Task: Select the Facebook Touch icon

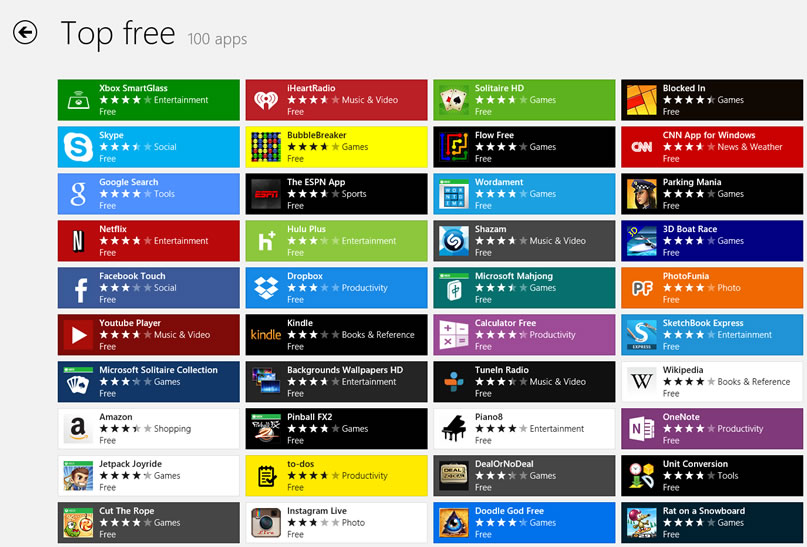Action: pos(77,288)
